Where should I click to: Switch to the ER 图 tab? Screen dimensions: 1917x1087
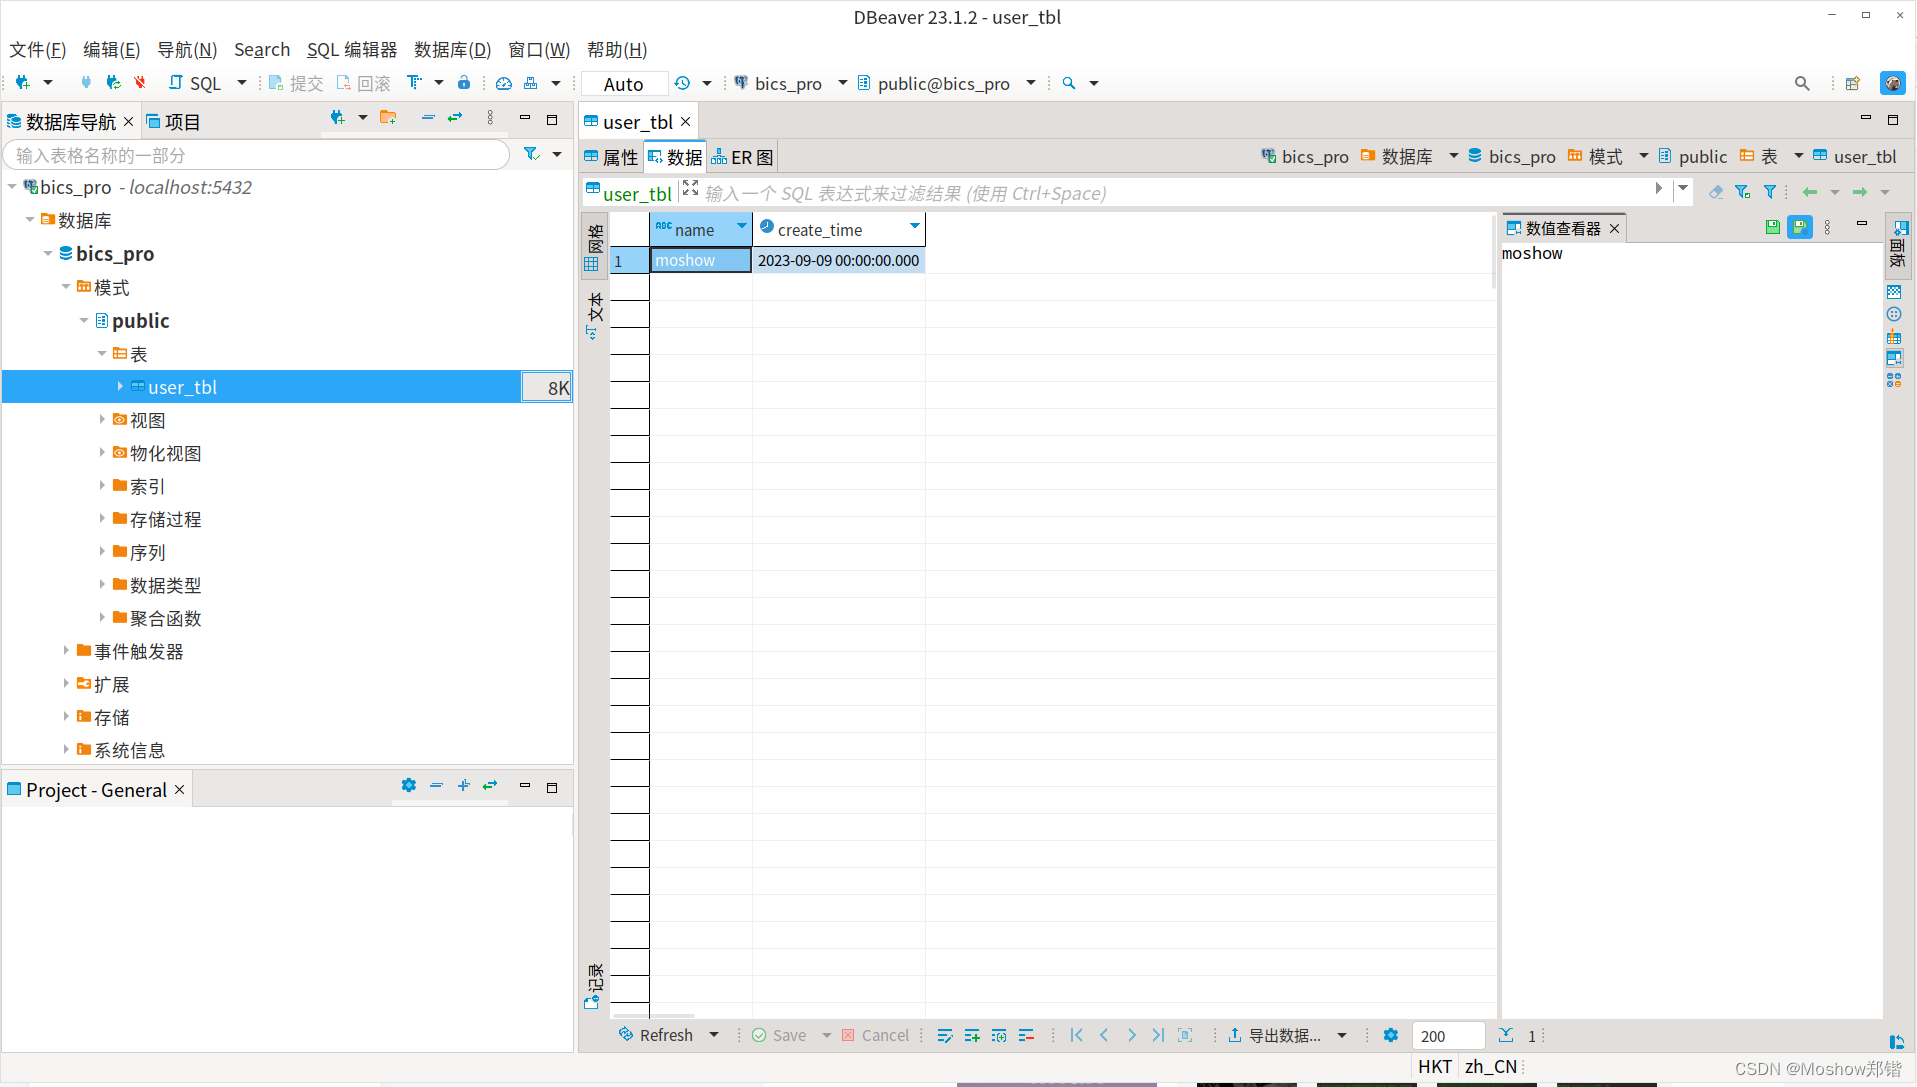(742, 157)
